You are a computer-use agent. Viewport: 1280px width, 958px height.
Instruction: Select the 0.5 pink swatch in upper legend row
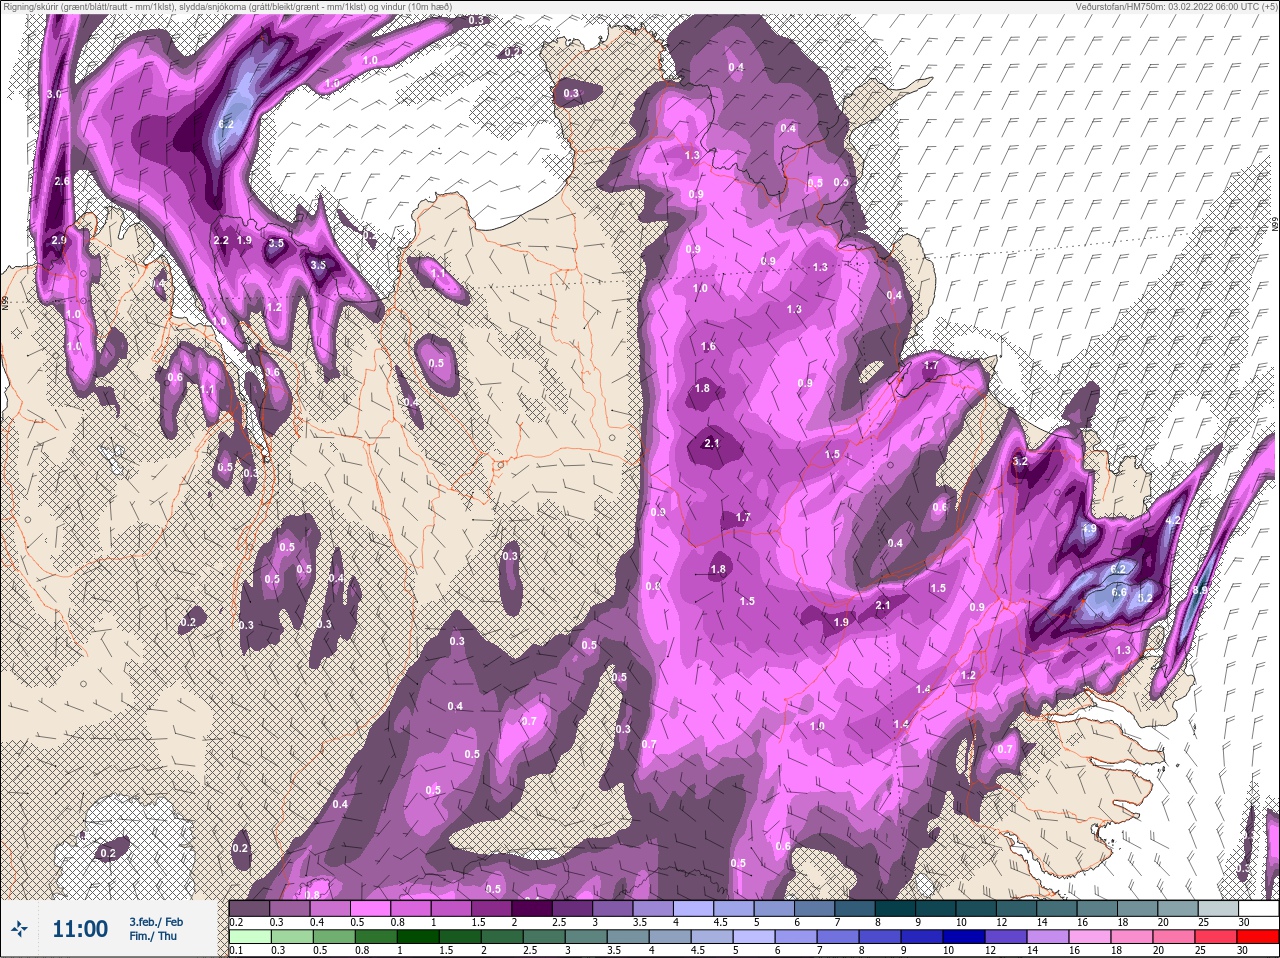pyautogui.click(x=371, y=908)
